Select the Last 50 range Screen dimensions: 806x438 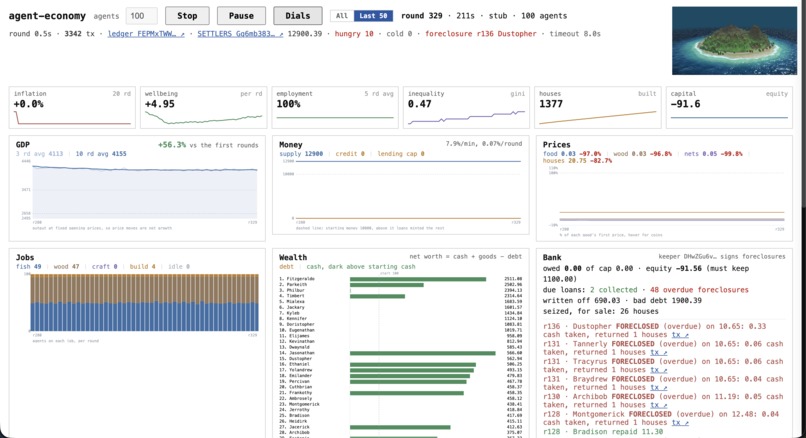tap(373, 16)
